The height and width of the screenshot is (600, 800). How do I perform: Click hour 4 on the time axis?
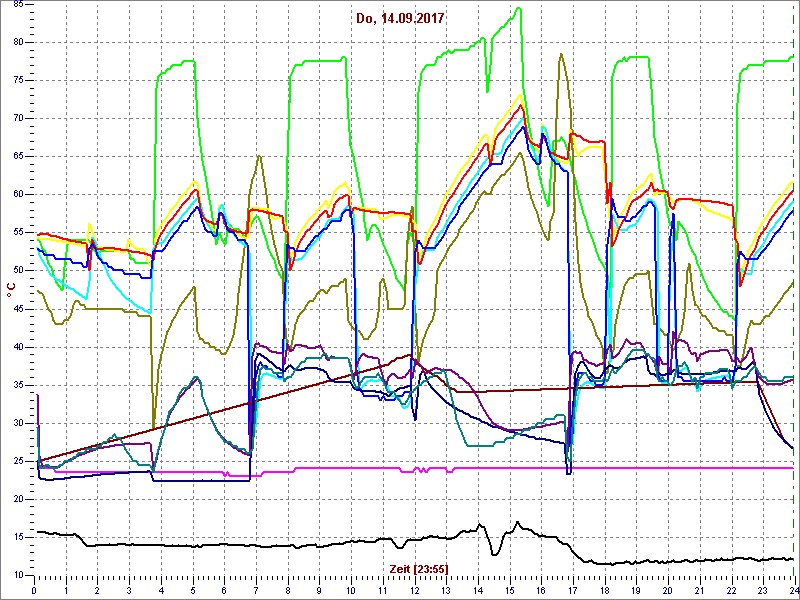click(161, 591)
